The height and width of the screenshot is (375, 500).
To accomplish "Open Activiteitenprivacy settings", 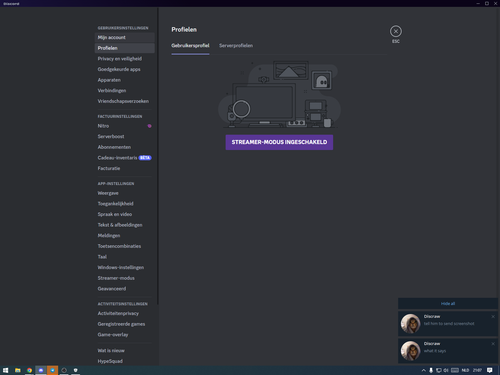I will pos(125,313).
